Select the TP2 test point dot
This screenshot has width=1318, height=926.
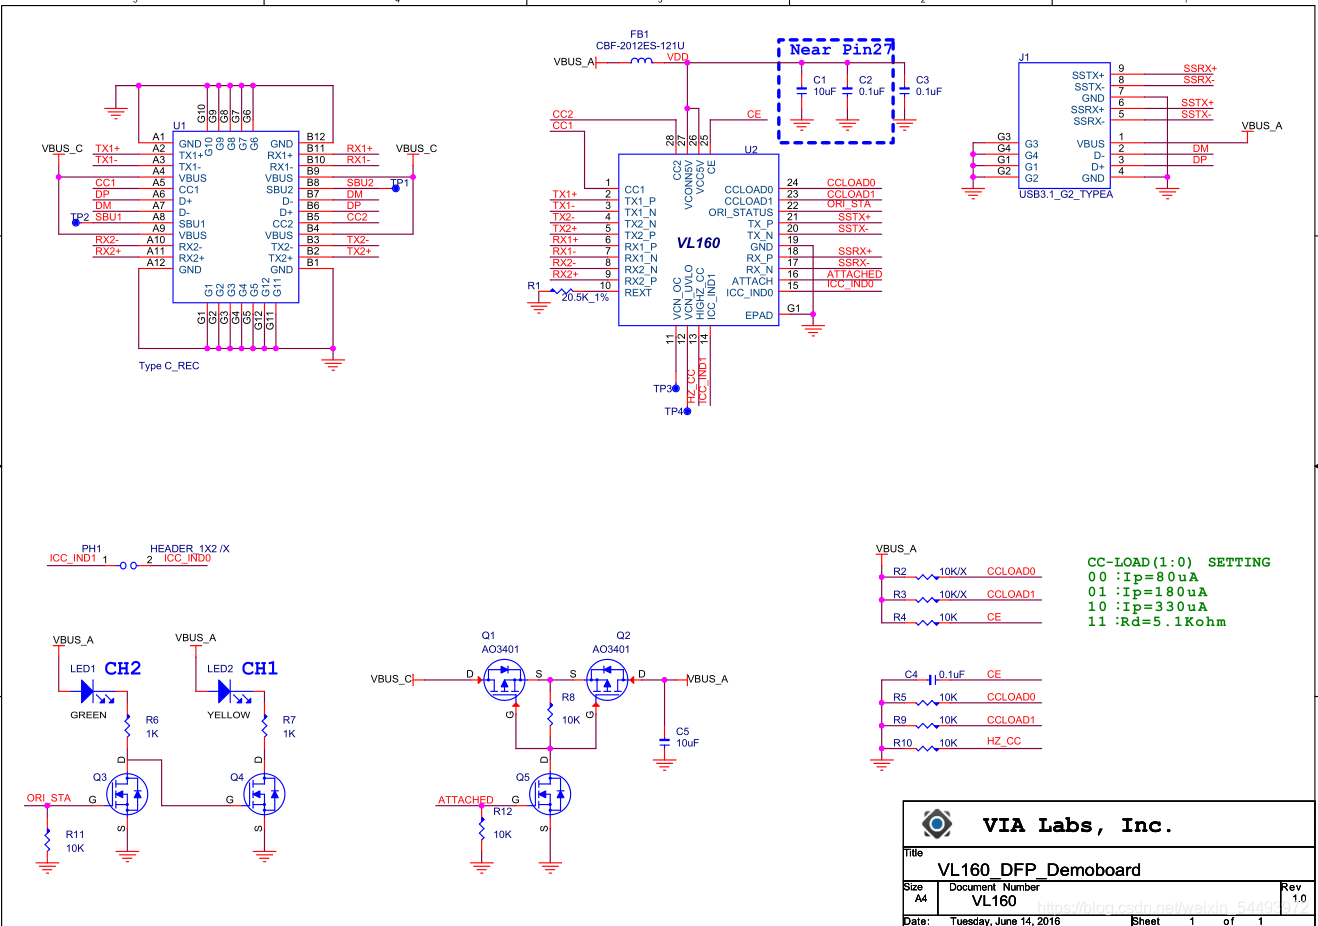[x=76, y=223]
